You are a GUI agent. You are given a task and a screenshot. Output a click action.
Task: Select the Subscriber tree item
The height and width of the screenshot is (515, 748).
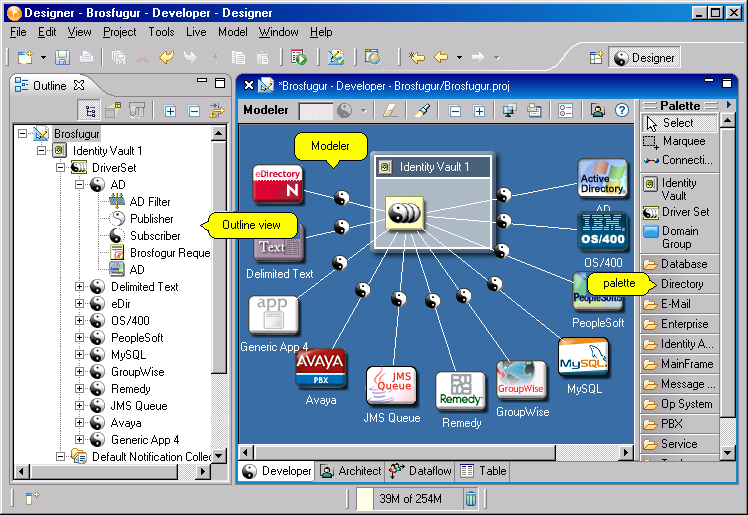tap(145, 236)
